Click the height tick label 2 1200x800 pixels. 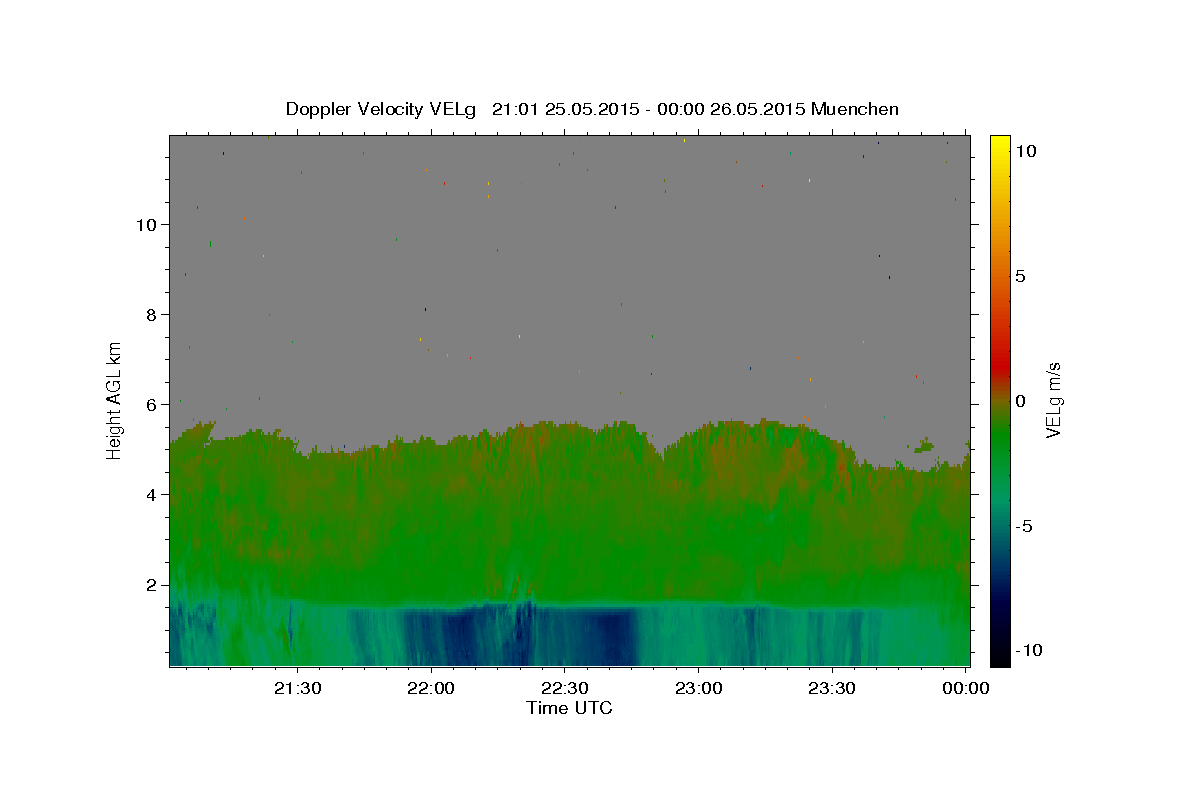coord(152,584)
